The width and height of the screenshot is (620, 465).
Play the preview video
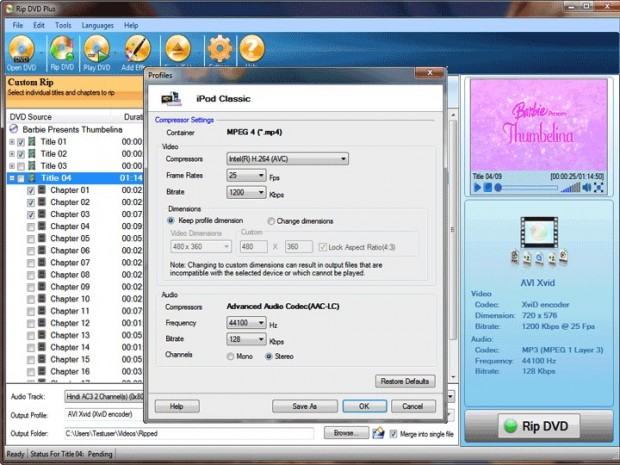[x=477, y=187]
